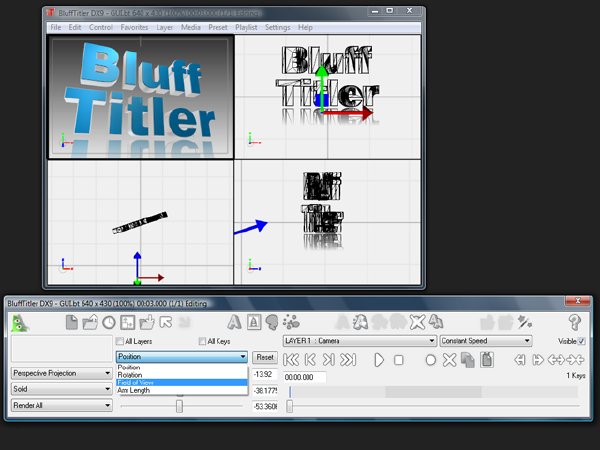Go to the previous key
This screenshot has height=450, width=600.
pos(310,360)
